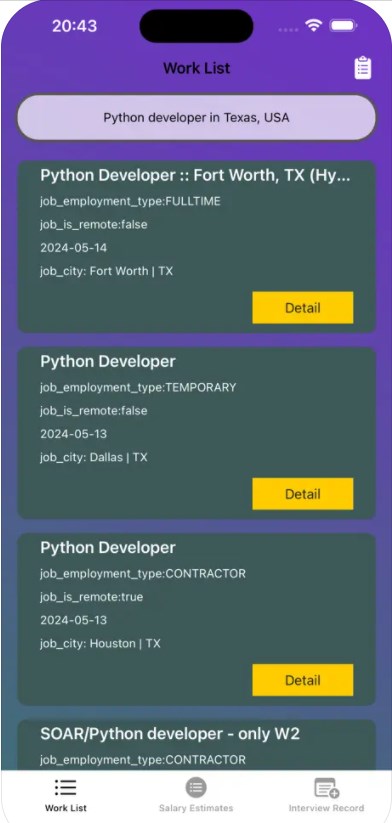Tap job_city: Dallas | TX text

point(94,457)
